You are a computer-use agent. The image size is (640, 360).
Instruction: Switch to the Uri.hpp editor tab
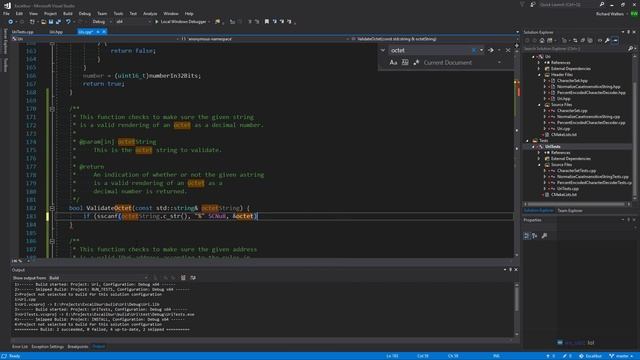coord(56,32)
